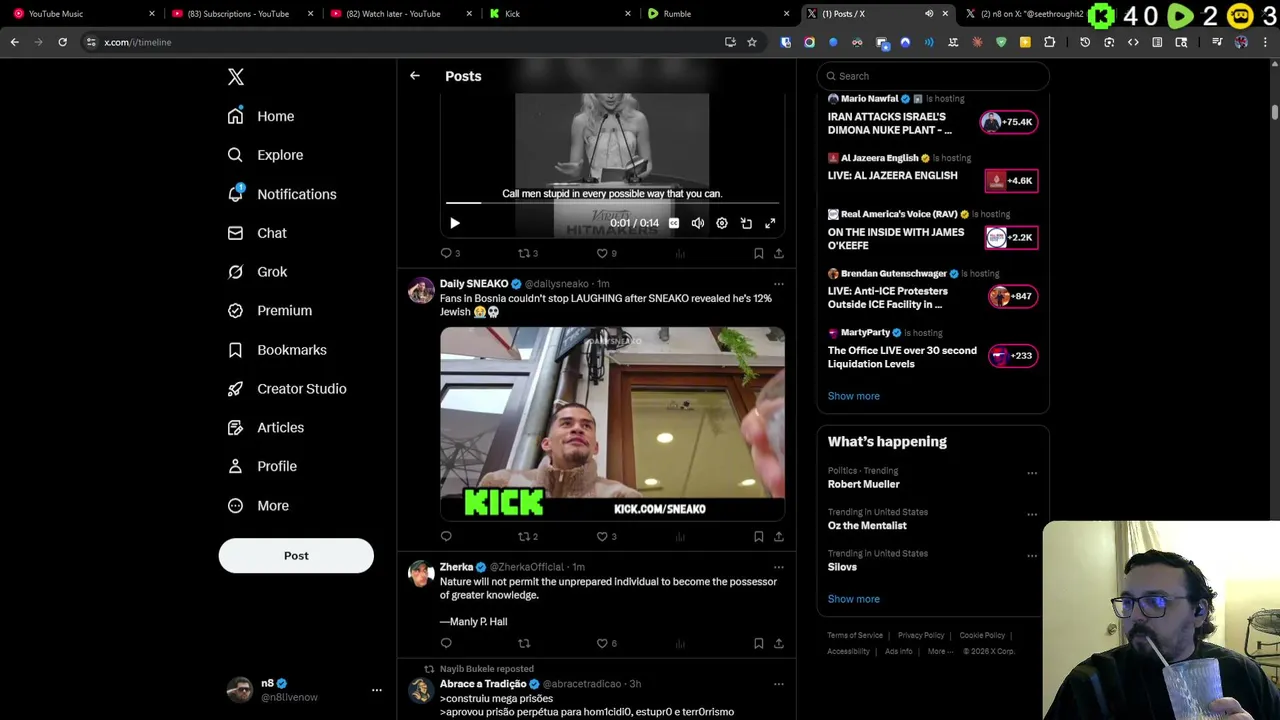
Task: Share the Daily SNEAKO post
Action: 779,536
